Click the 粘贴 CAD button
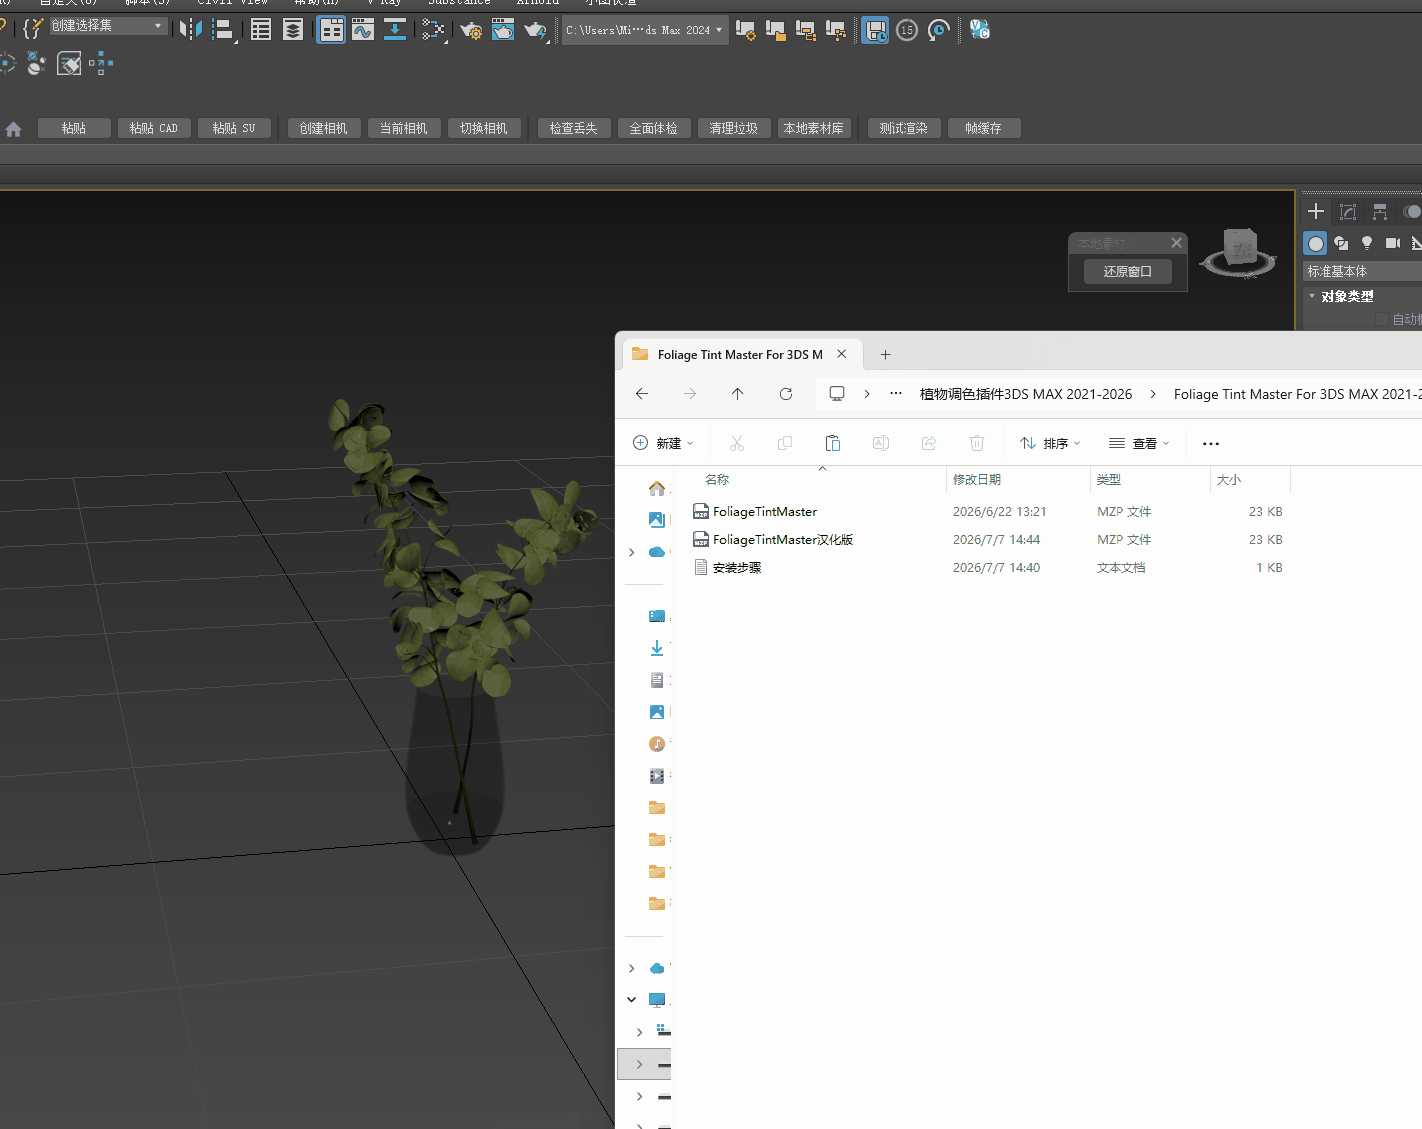This screenshot has height=1129, width=1422. click(x=154, y=128)
